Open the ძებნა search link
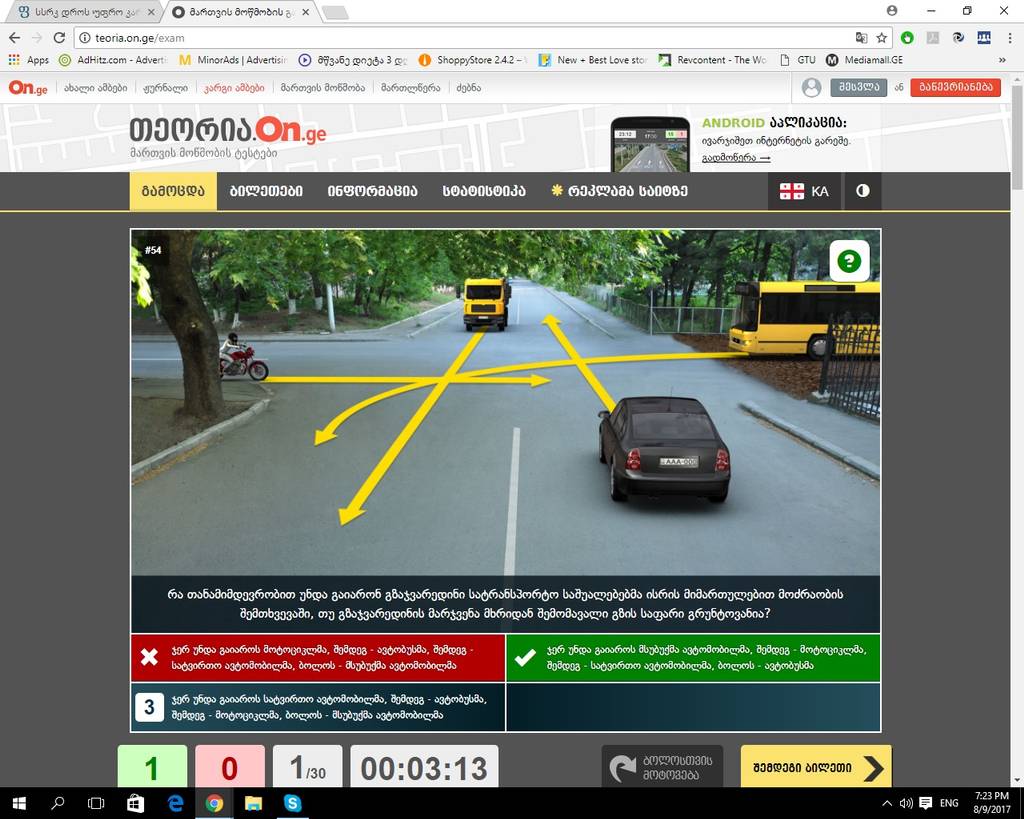Viewport: 1024px width, 819px height. 469,88
